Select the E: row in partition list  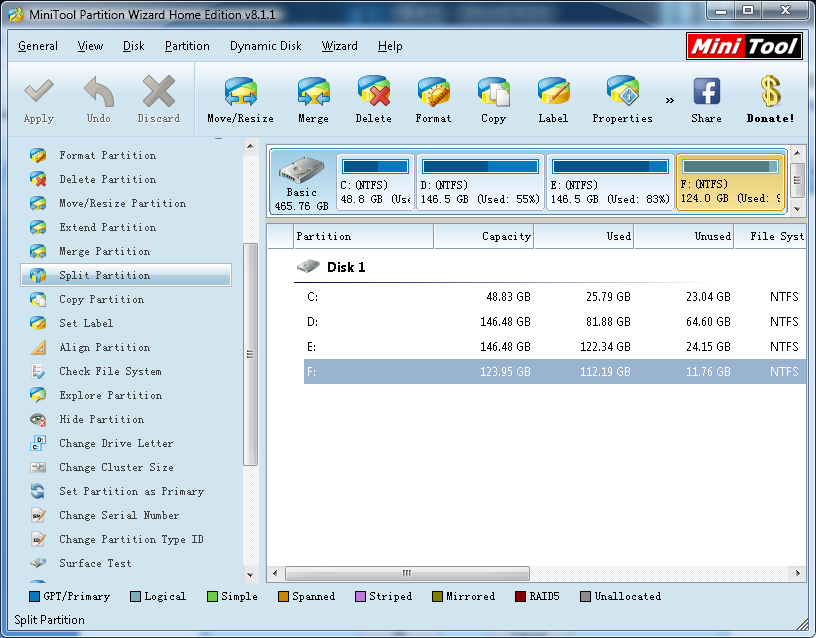point(555,347)
